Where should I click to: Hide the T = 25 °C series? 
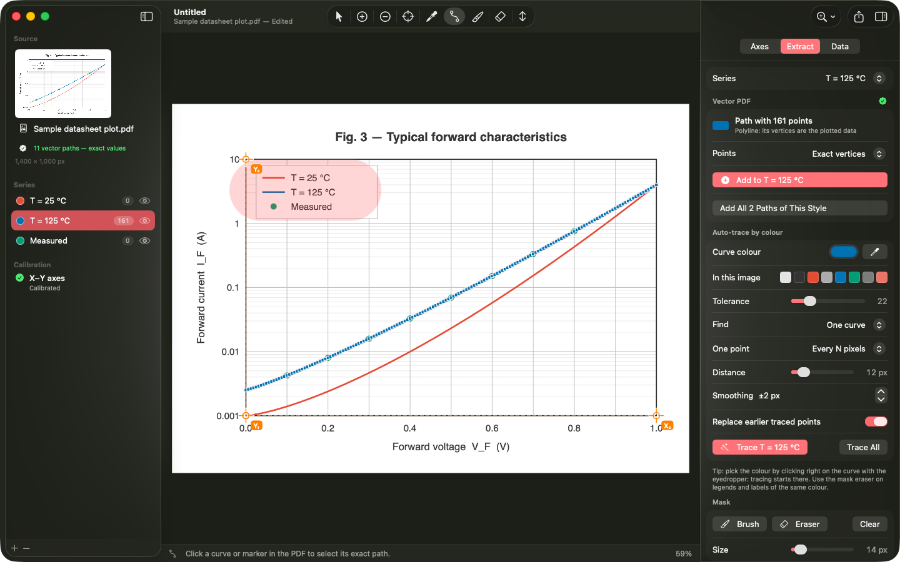click(x=145, y=200)
